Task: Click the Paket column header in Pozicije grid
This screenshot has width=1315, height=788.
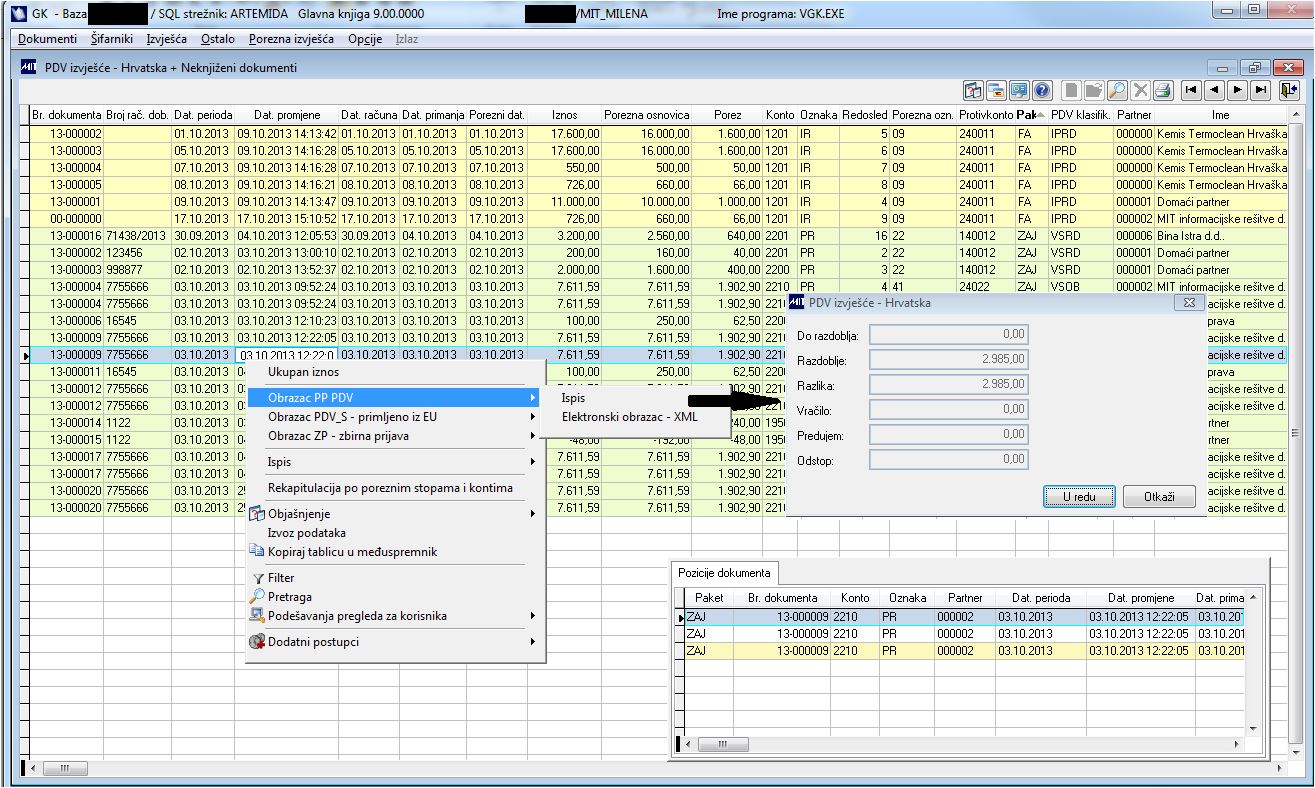Action: click(708, 598)
